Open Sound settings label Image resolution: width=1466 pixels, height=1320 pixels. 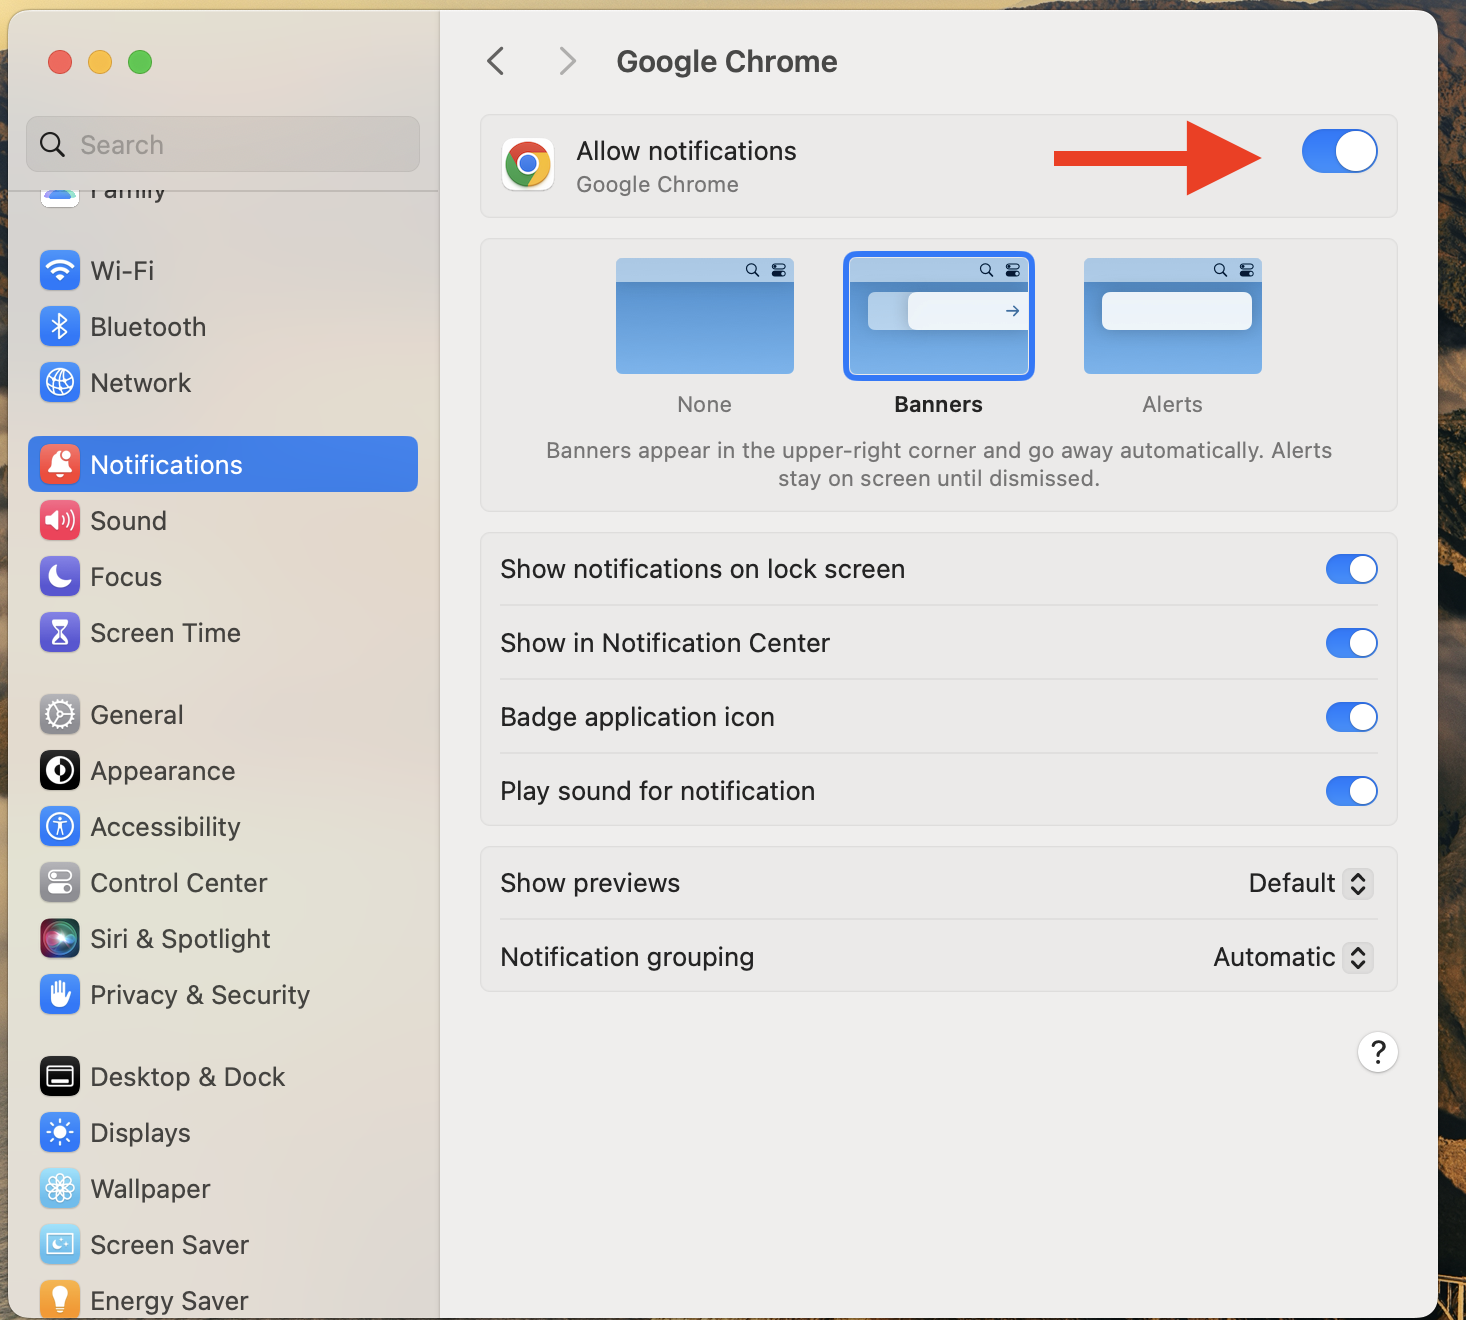pyautogui.click(x=128, y=521)
